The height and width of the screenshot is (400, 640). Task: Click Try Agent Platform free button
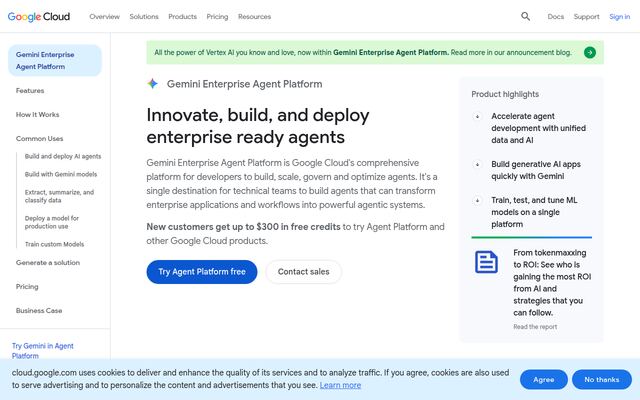202,272
